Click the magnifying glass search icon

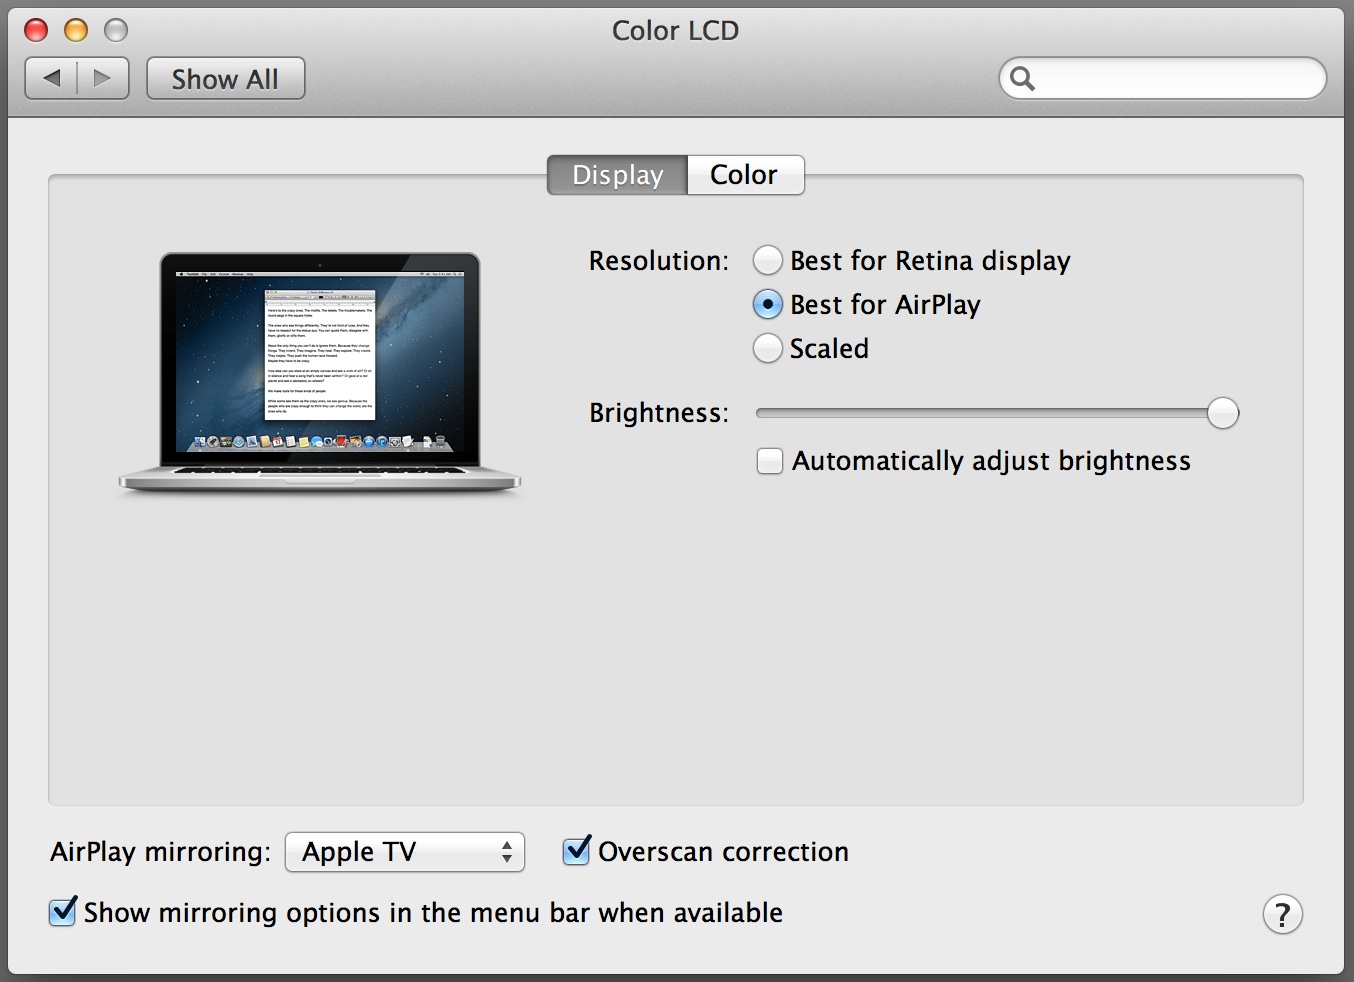[1022, 78]
